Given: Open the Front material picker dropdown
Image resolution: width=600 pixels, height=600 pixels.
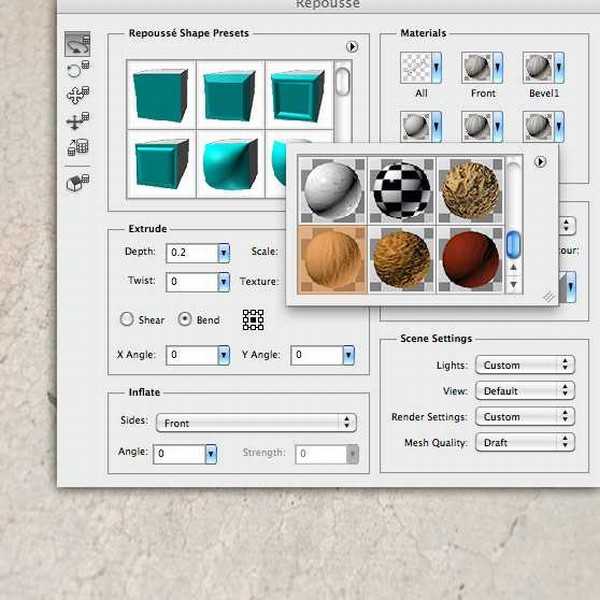Looking at the screenshot, I should (496, 68).
